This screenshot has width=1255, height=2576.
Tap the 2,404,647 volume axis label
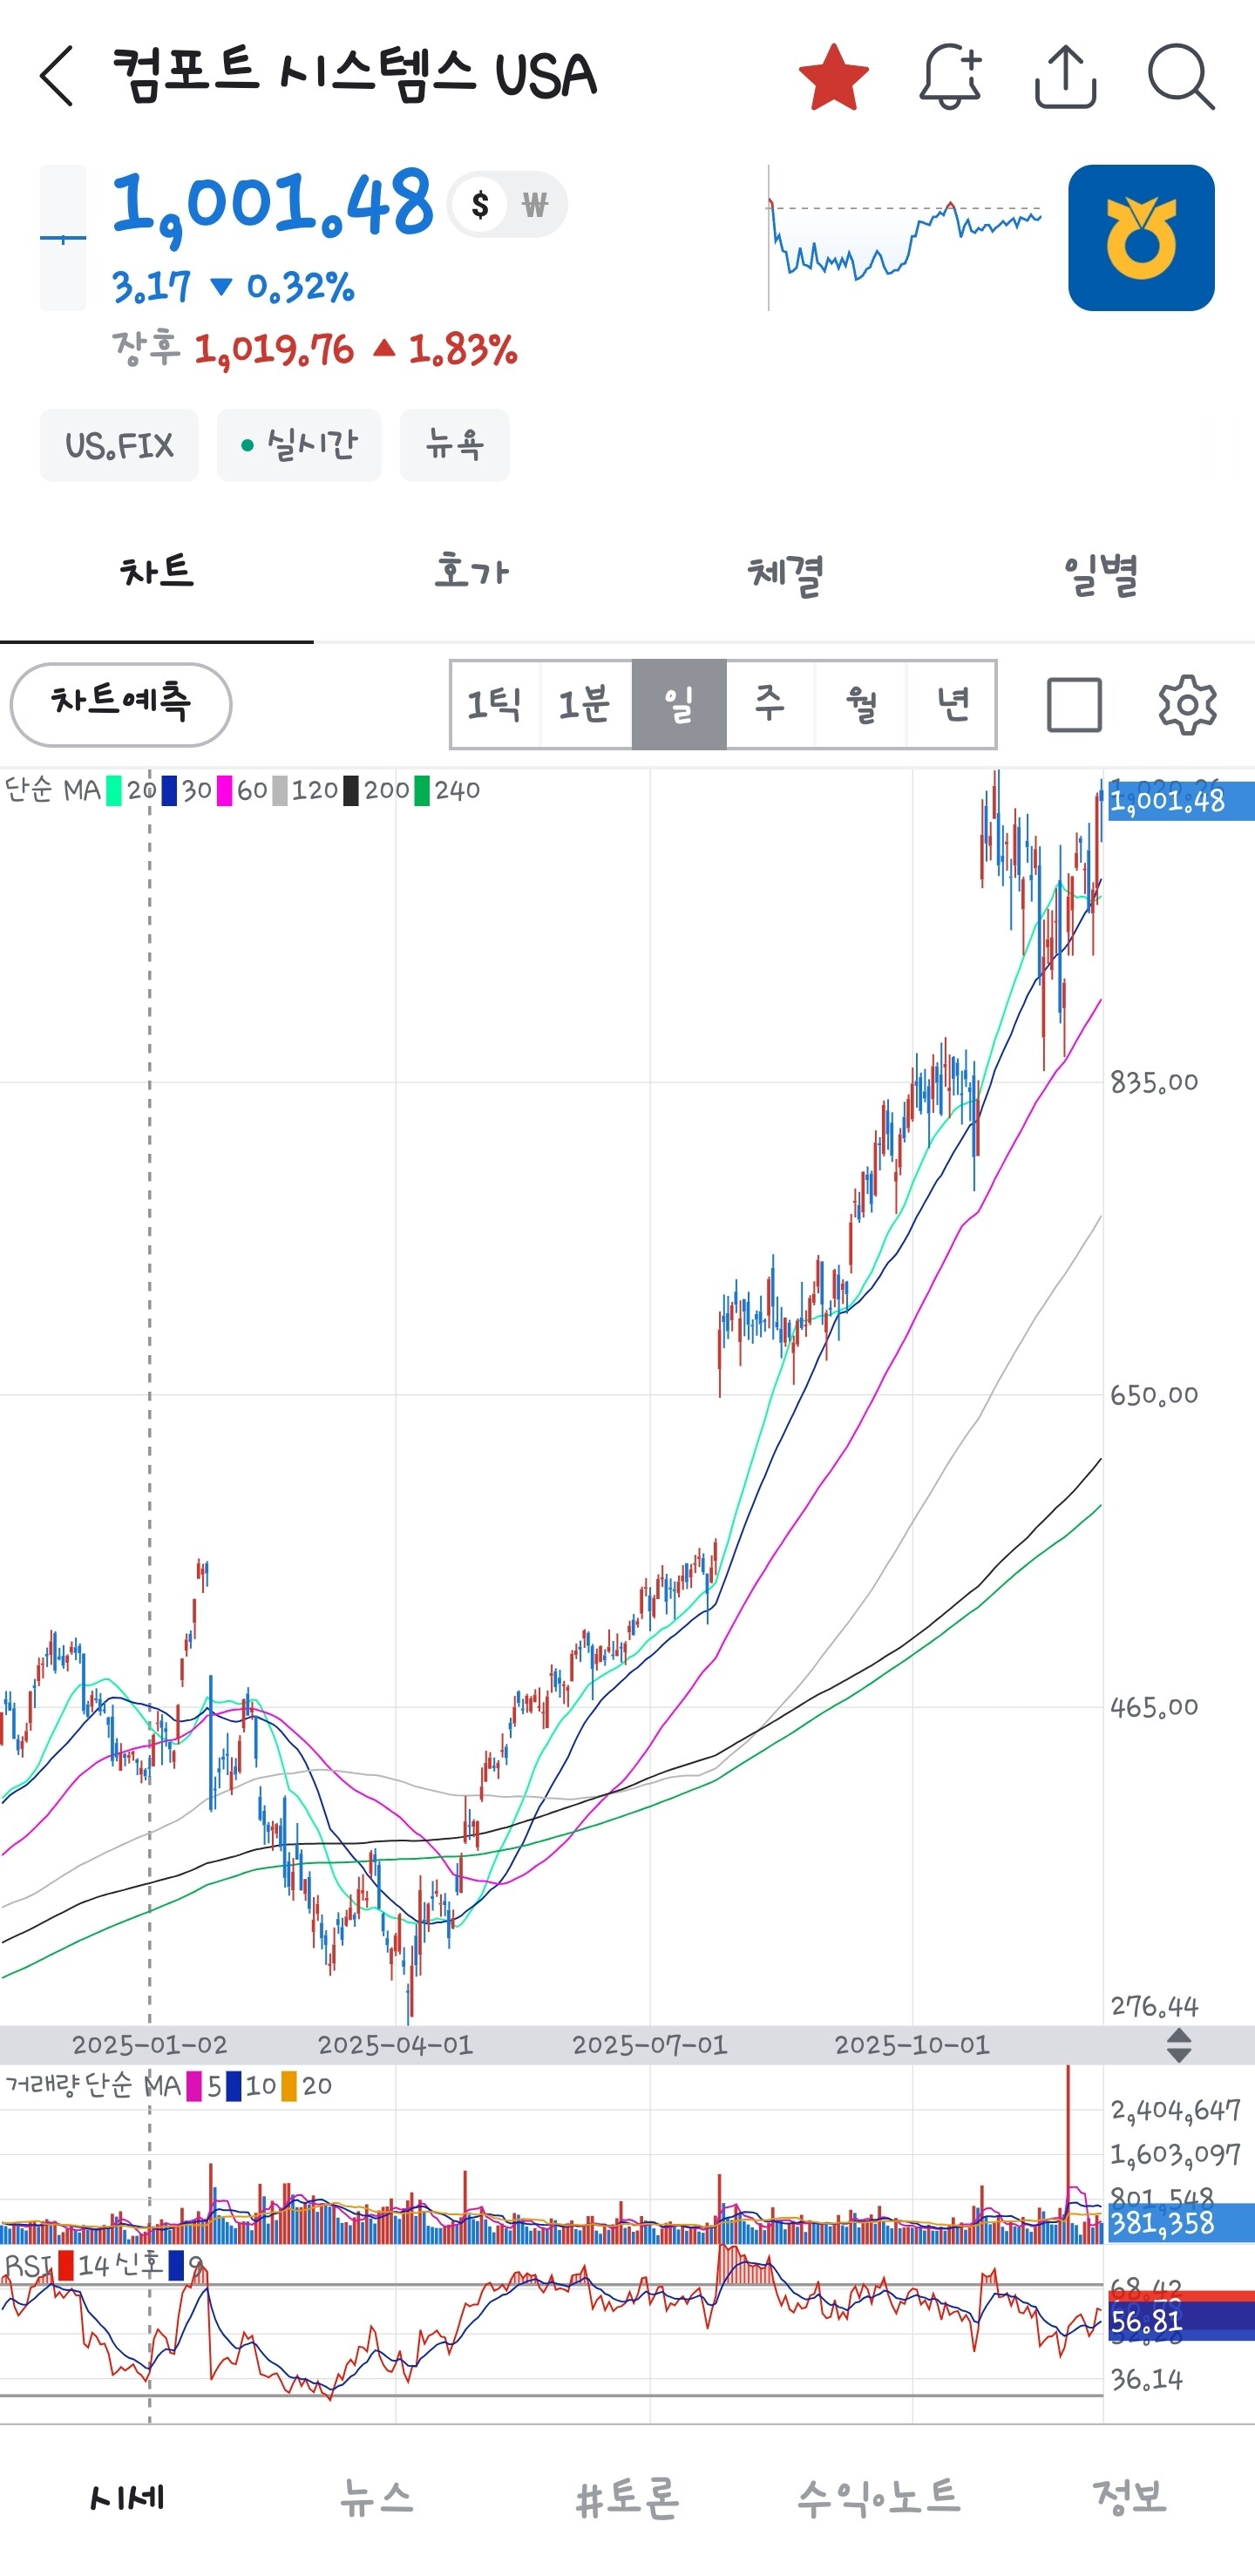pos(1175,2111)
